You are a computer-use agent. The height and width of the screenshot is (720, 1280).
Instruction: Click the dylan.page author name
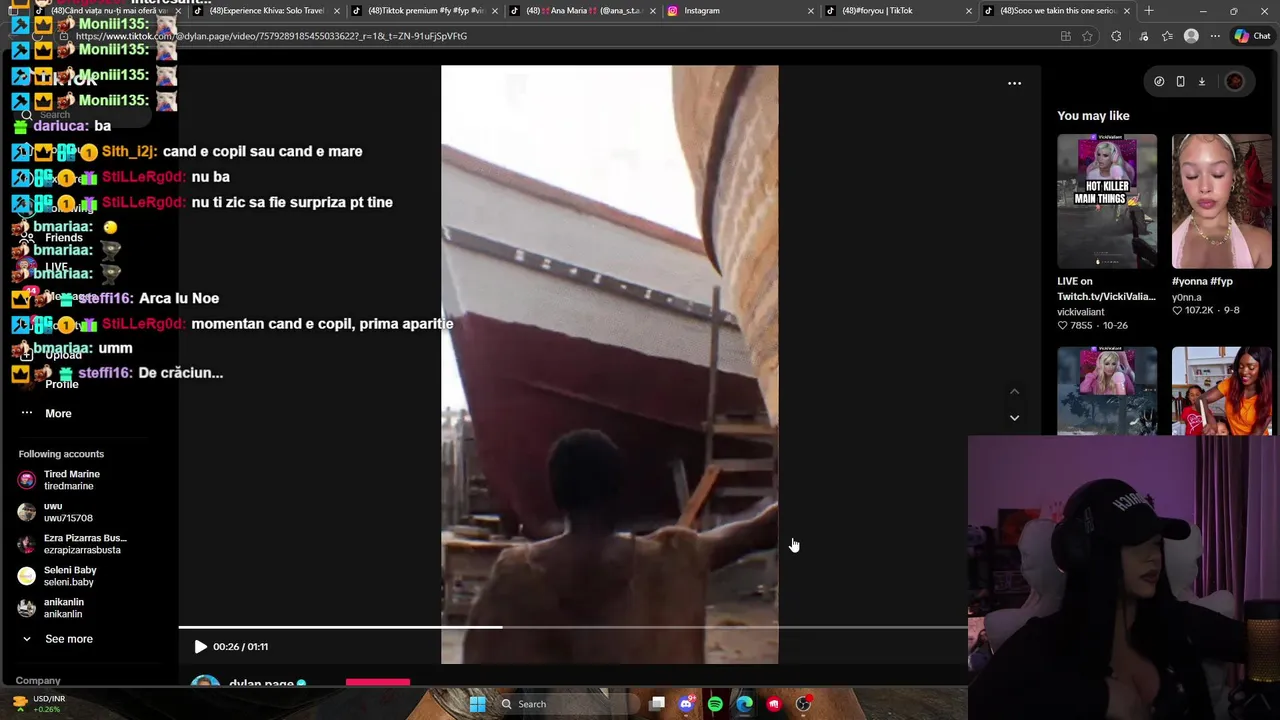click(x=261, y=684)
